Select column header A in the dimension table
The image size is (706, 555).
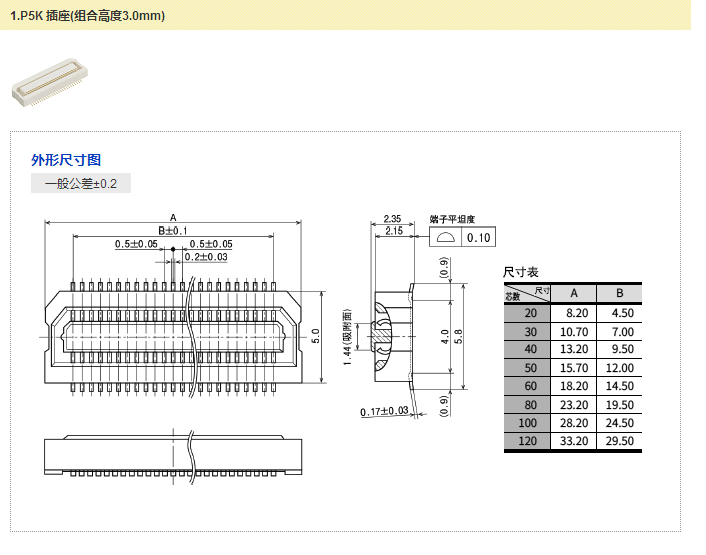573,293
